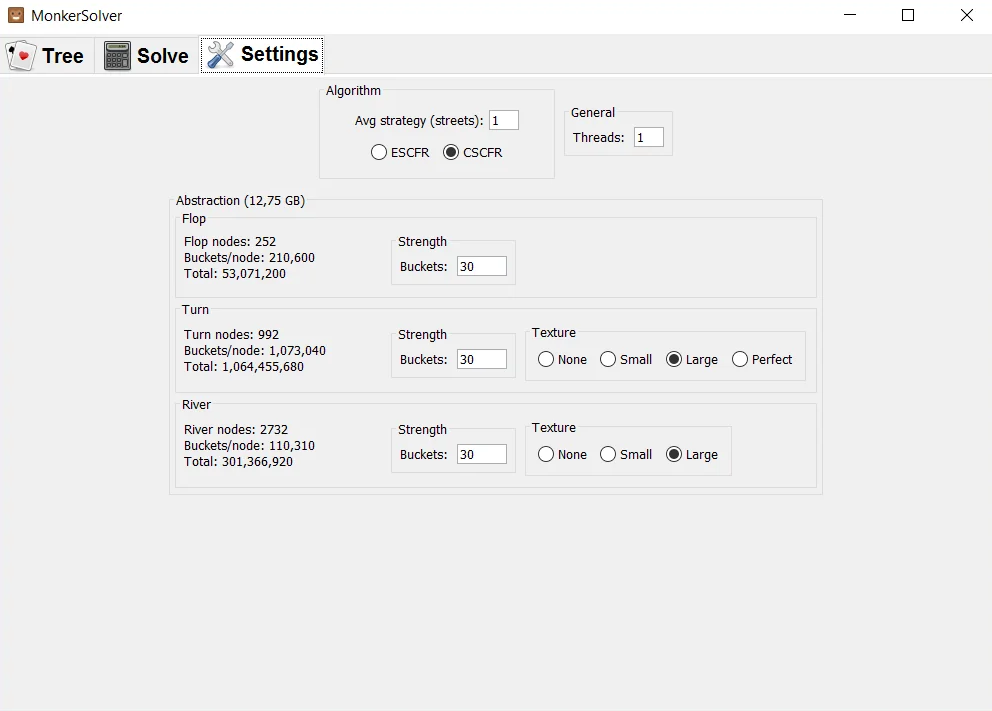
Task: Select Large texture for River
Action: pyautogui.click(x=691, y=454)
